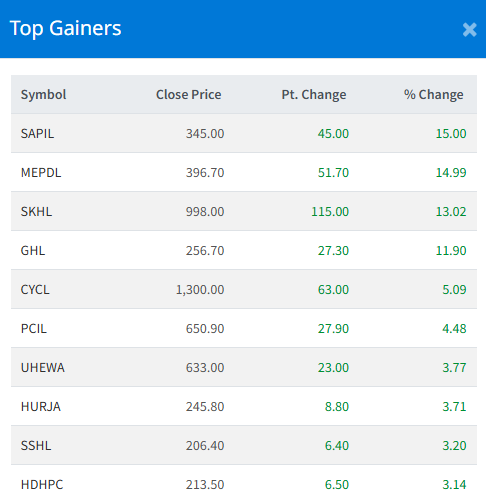Select the SKHL symbol
486x500 pixels.
click(x=36, y=212)
